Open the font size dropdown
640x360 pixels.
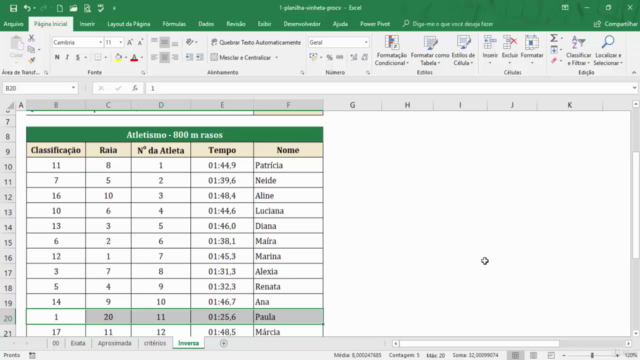click(x=121, y=42)
